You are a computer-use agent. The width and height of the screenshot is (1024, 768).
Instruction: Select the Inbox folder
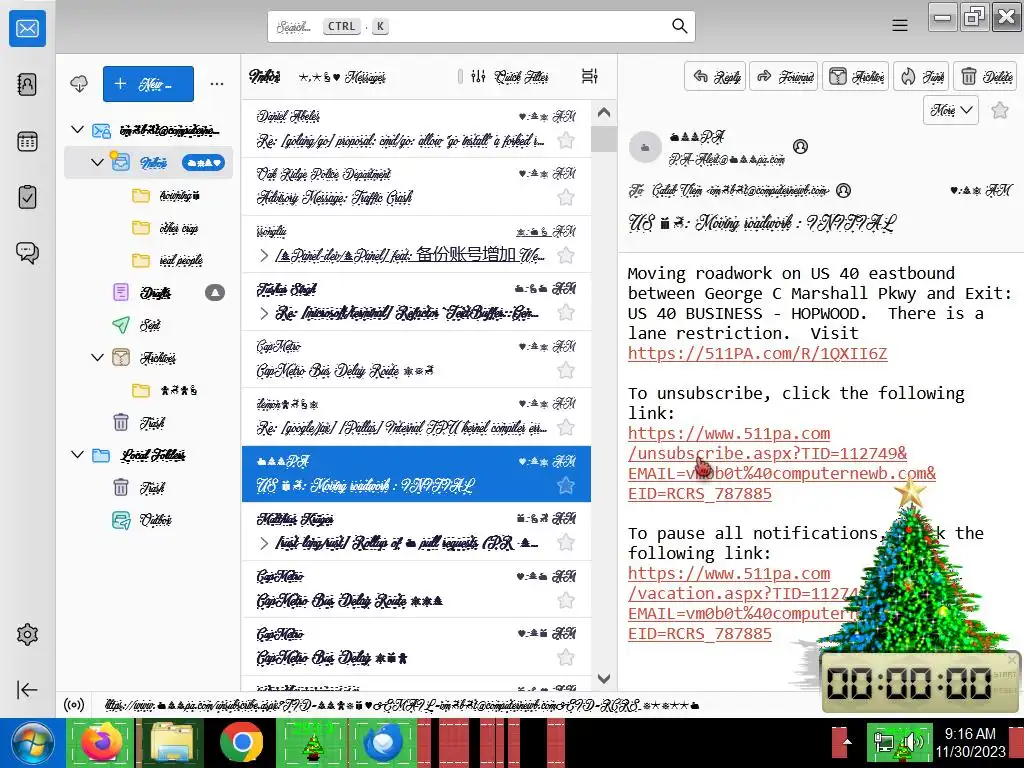tap(149, 163)
